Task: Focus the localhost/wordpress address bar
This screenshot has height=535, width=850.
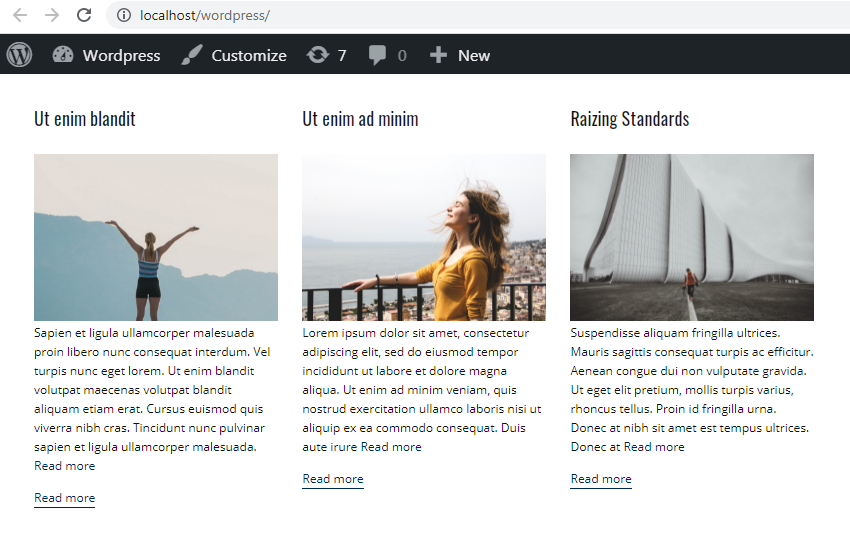Action: 477,15
